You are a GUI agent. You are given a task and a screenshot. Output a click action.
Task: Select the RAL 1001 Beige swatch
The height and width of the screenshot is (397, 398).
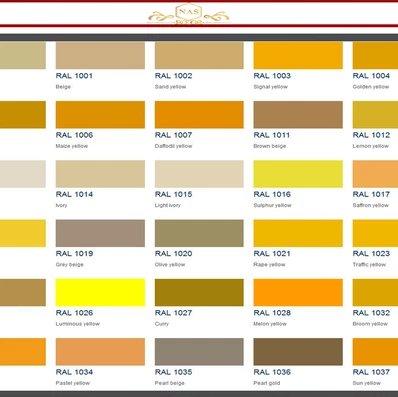pos(100,55)
